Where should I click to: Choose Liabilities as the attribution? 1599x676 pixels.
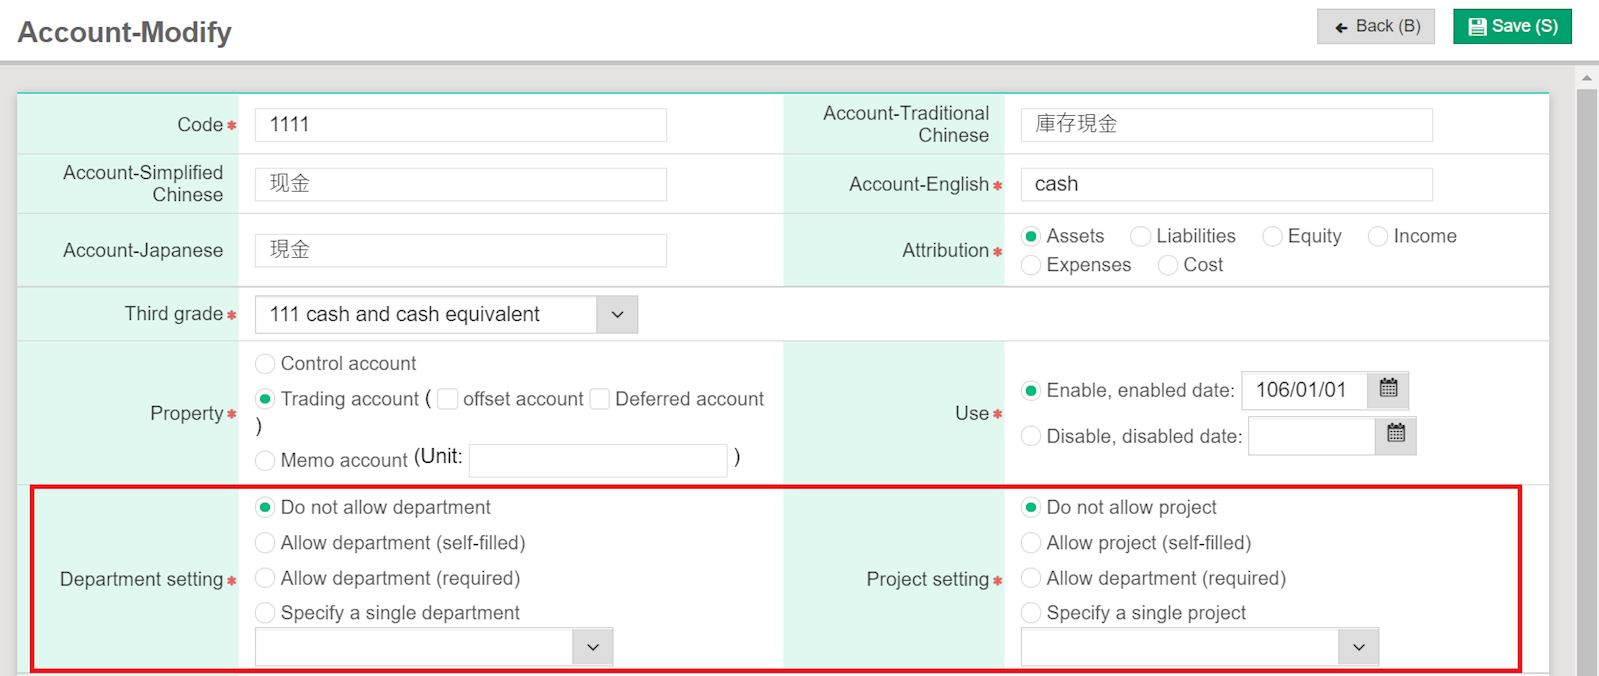coord(1140,236)
